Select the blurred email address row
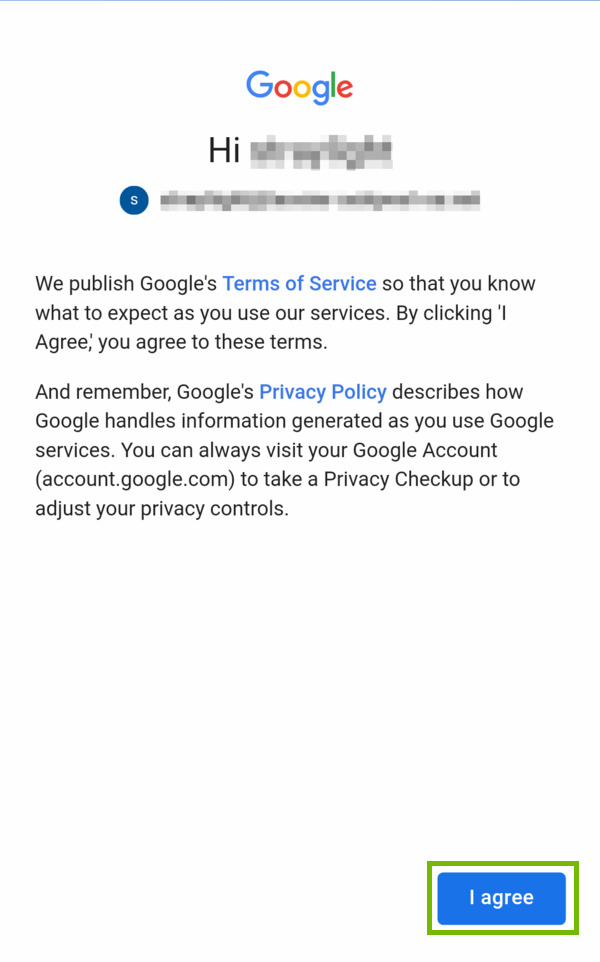This screenshot has width=600, height=962. click(x=320, y=200)
